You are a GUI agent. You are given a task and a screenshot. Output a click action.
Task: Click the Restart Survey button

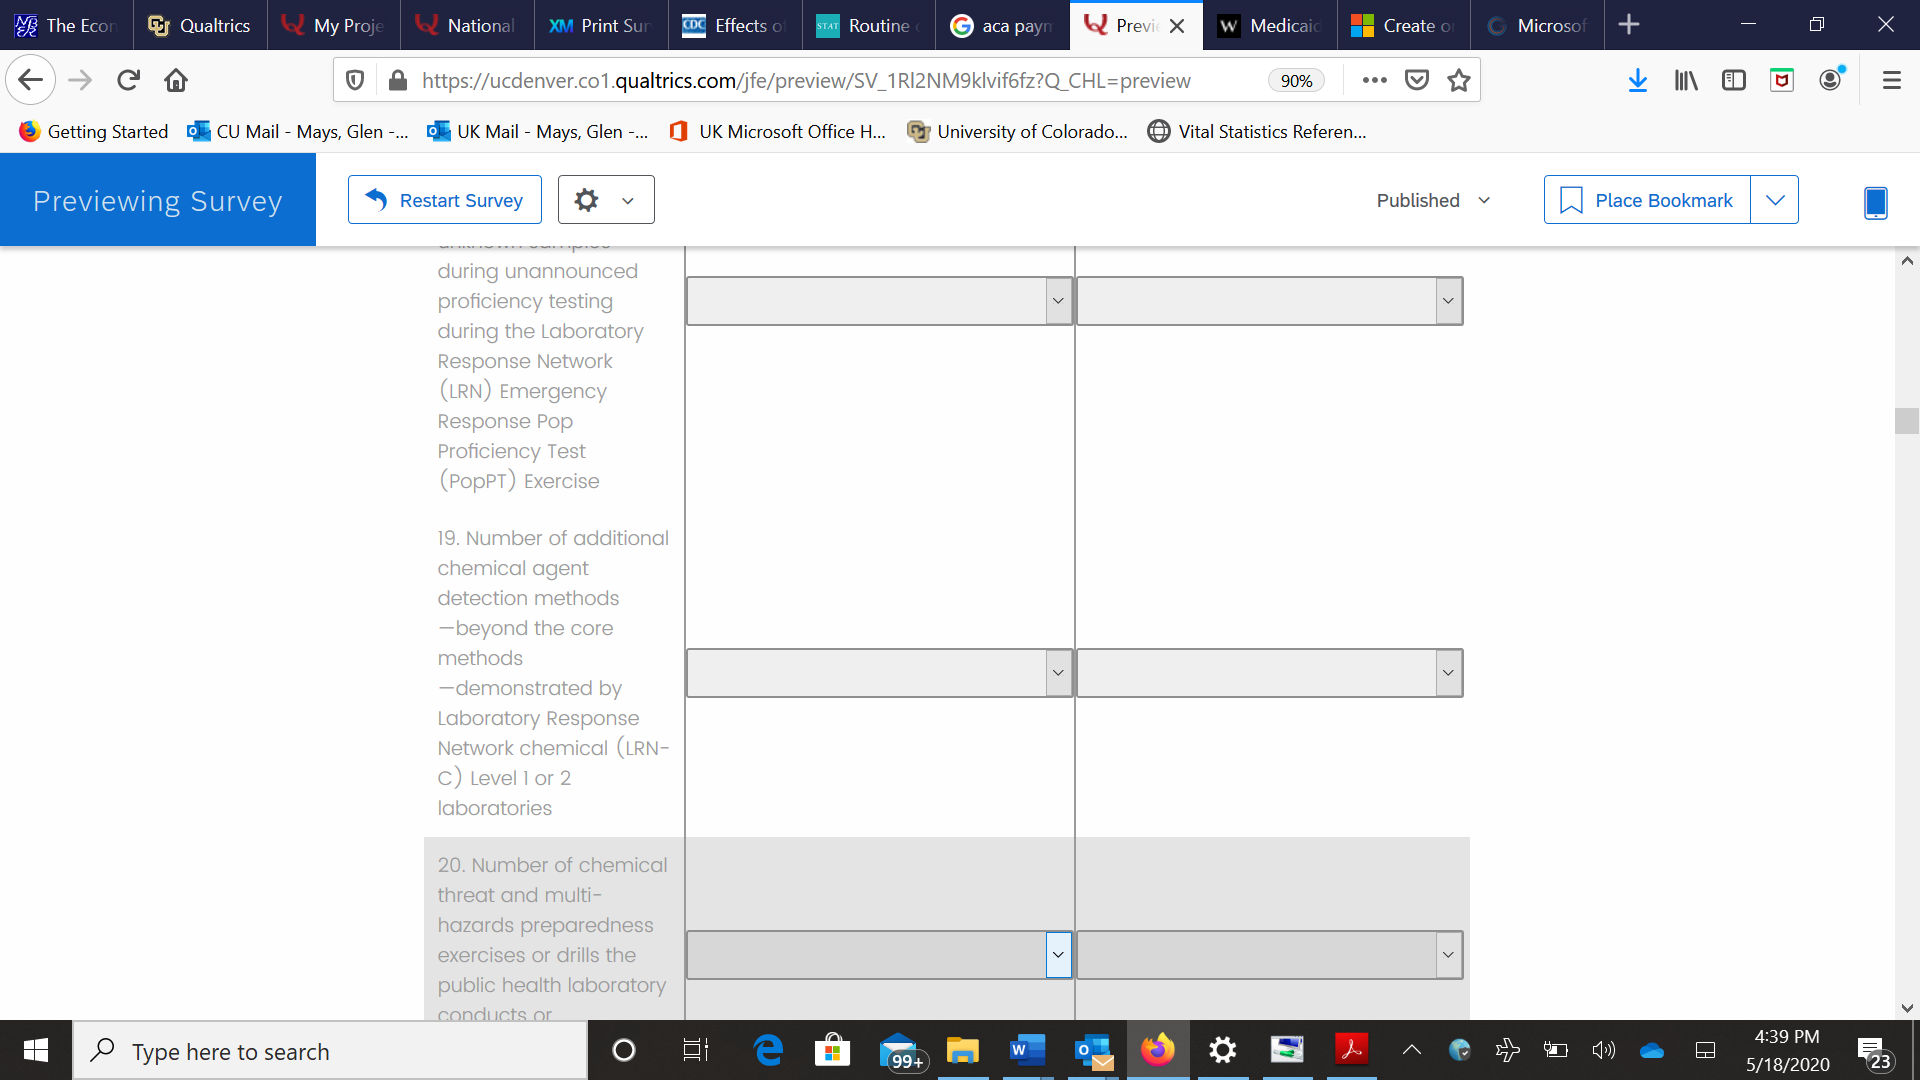pyautogui.click(x=445, y=200)
